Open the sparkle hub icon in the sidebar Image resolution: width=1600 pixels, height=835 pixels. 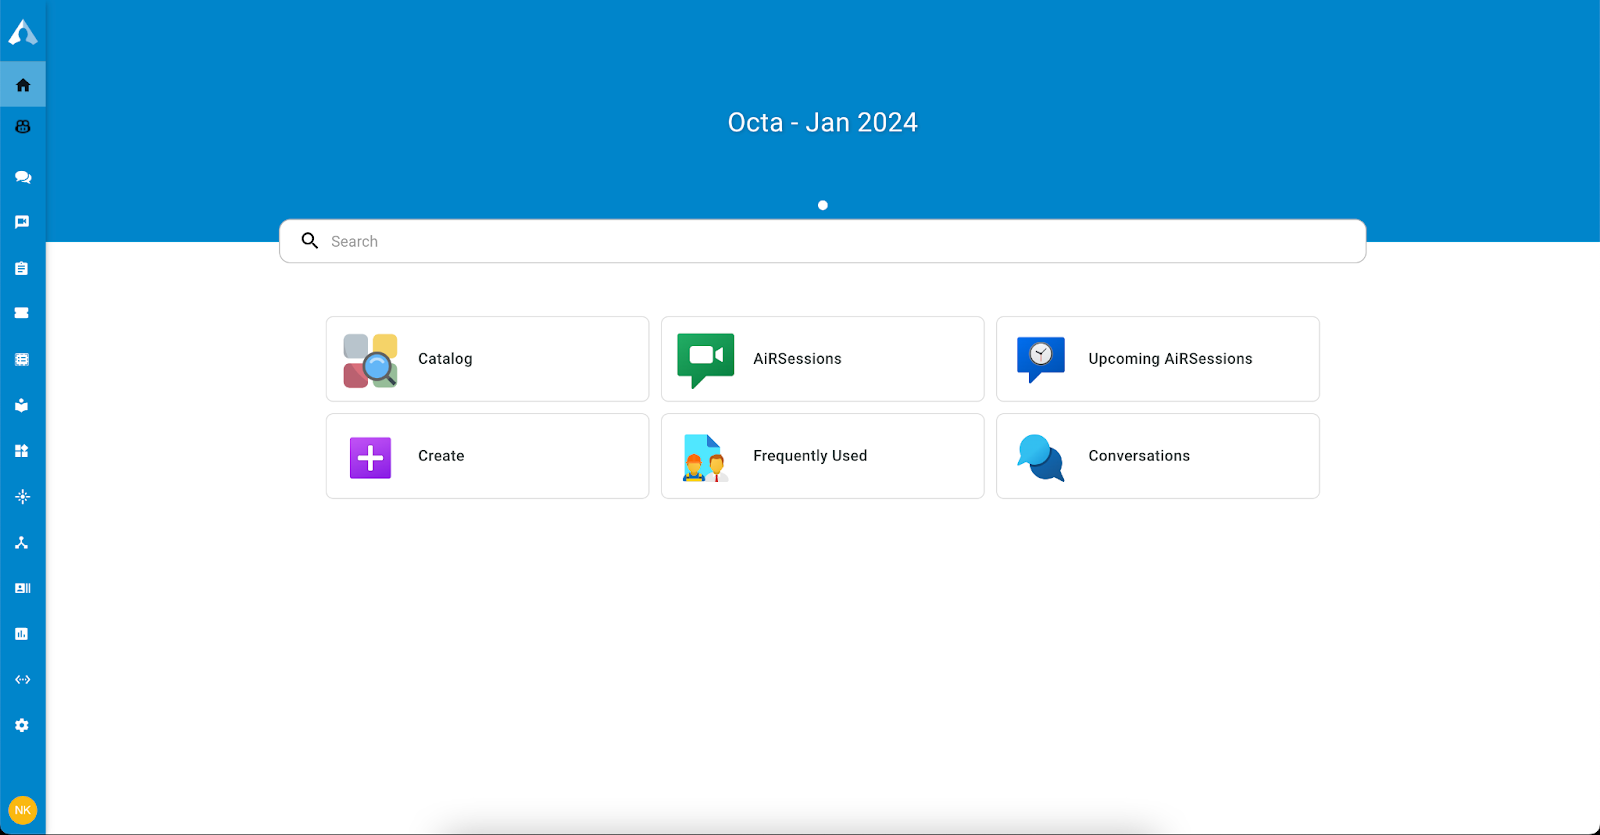point(22,497)
